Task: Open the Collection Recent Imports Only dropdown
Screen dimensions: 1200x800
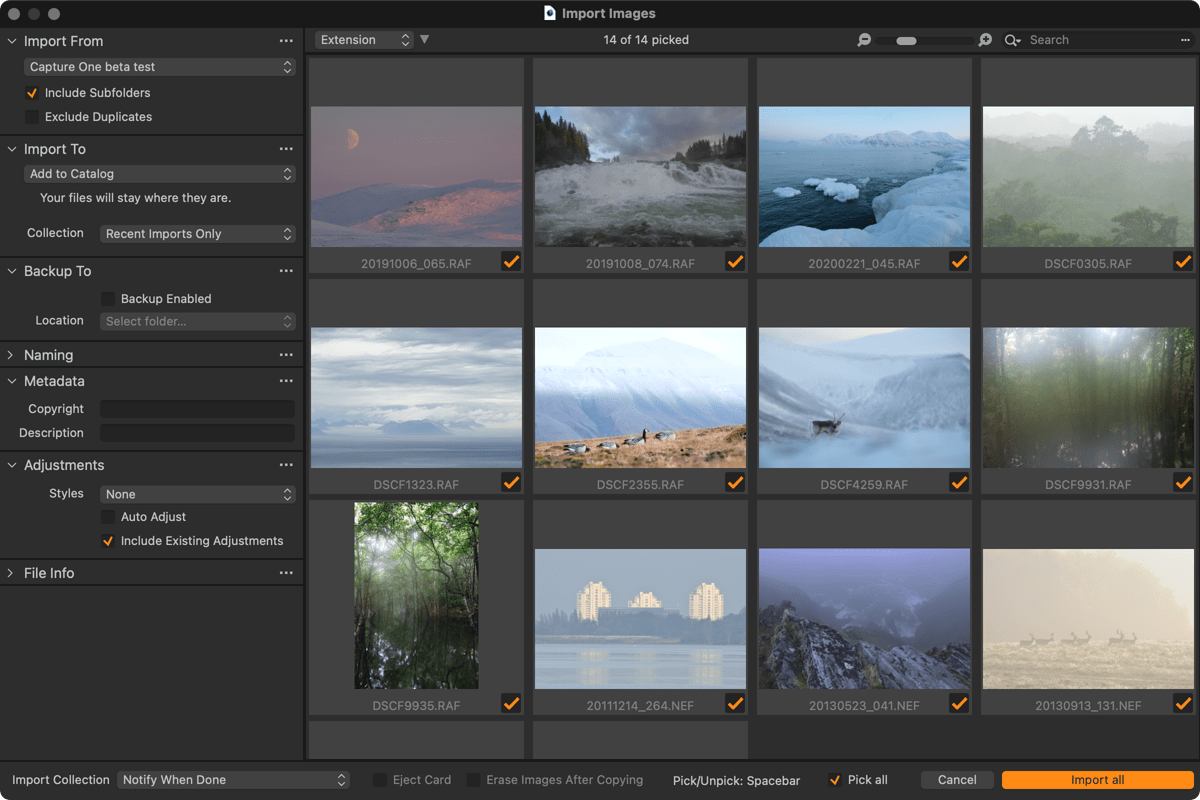Action: pyautogui.click(x=198, y=234)
